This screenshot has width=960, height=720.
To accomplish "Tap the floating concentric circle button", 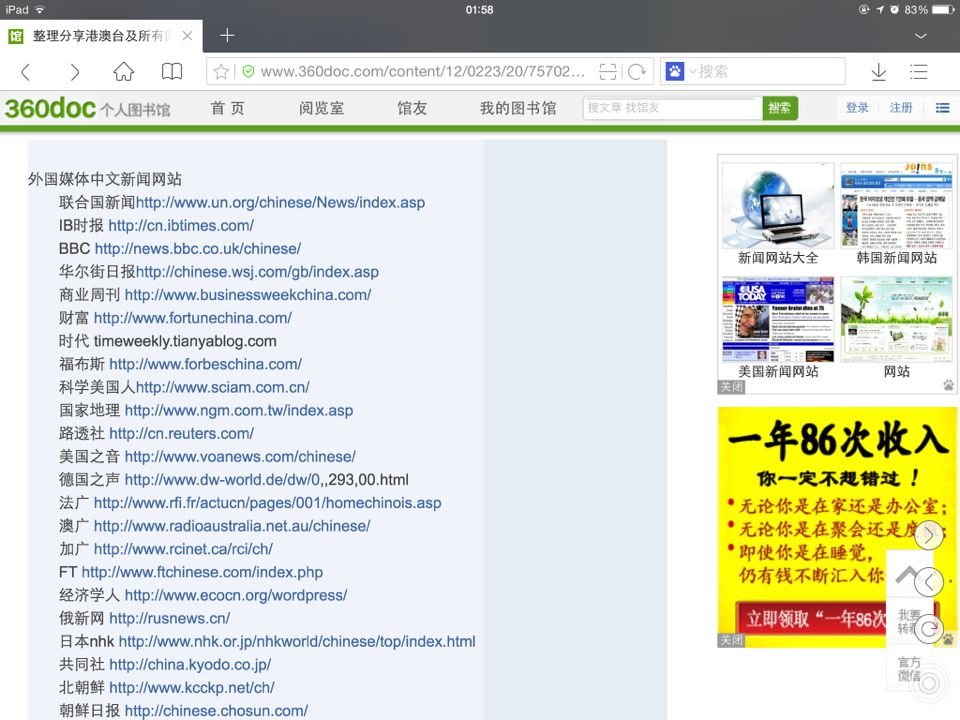I will (x=929, y=683).
